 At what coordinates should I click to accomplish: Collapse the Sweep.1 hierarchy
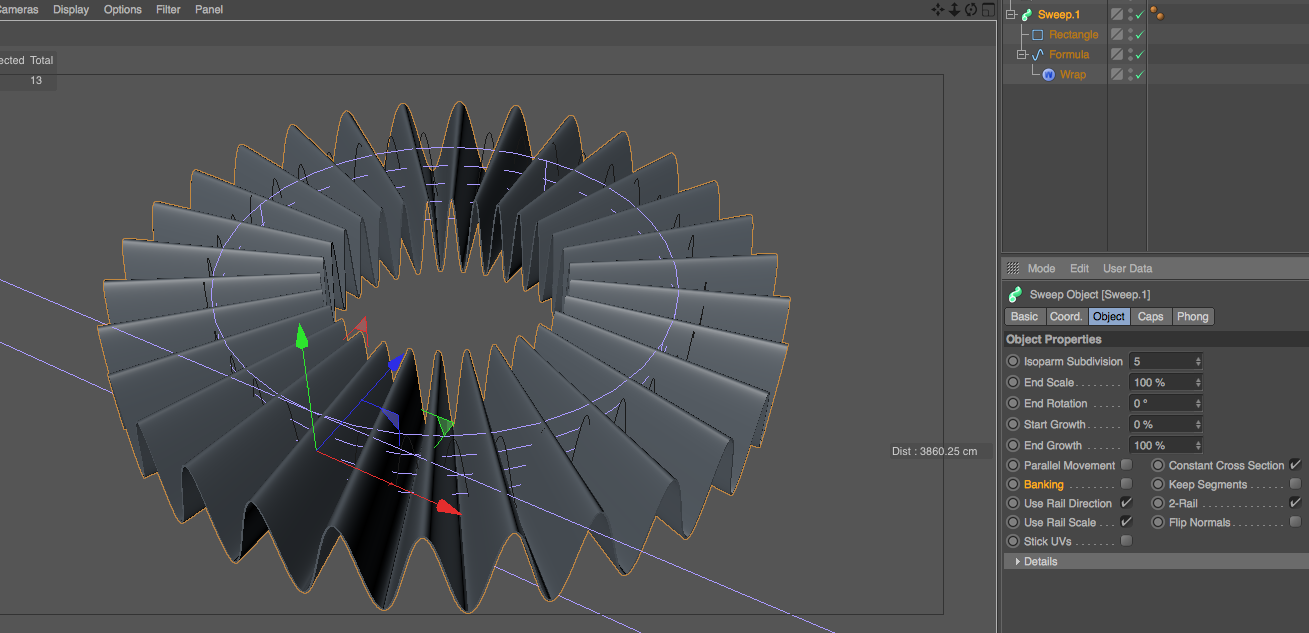pyautogui.click(x=1011, y=14)
